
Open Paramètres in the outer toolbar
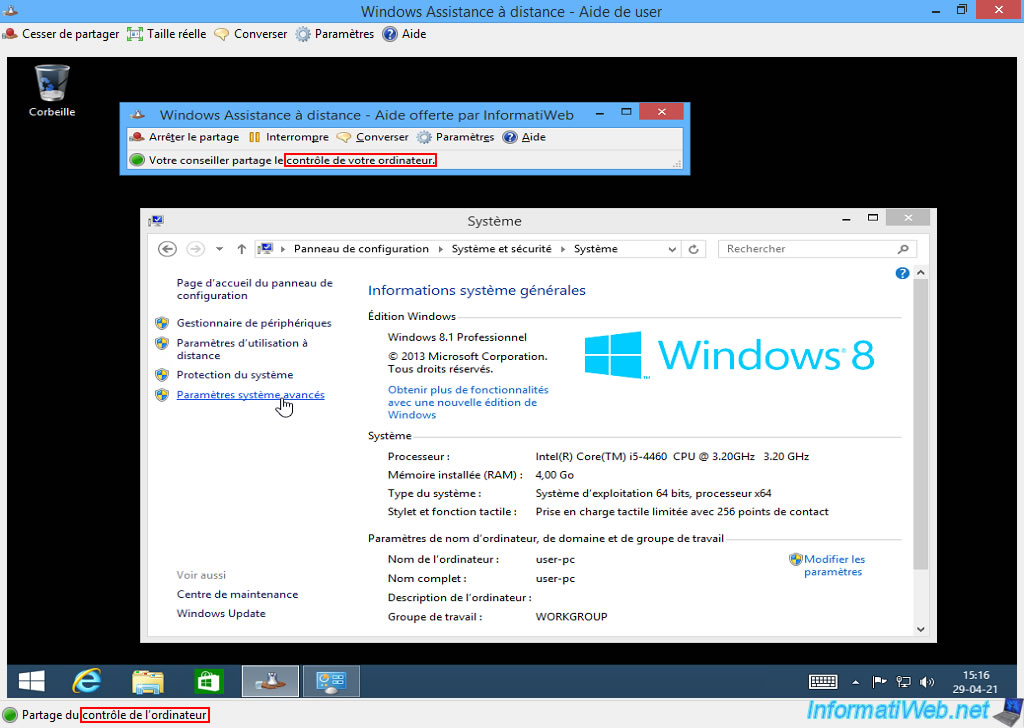[334, 34]
